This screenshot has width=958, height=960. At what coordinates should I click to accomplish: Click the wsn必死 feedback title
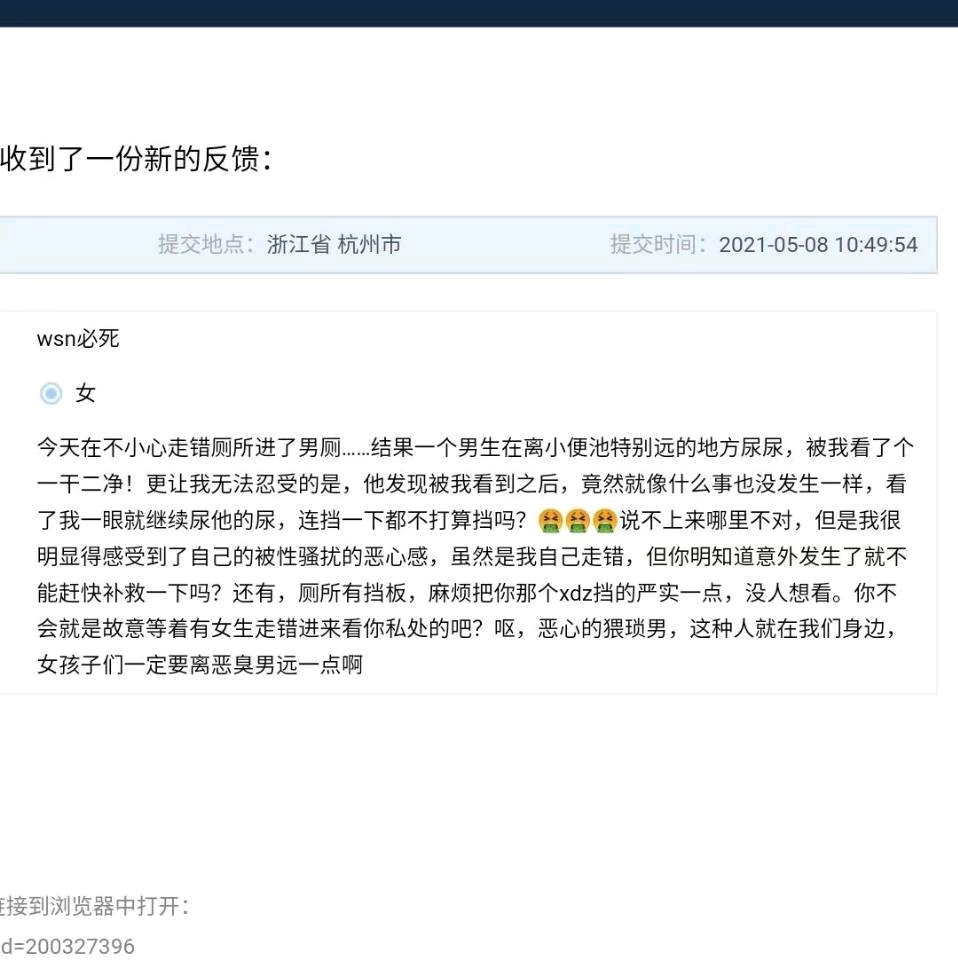(78, 339)
